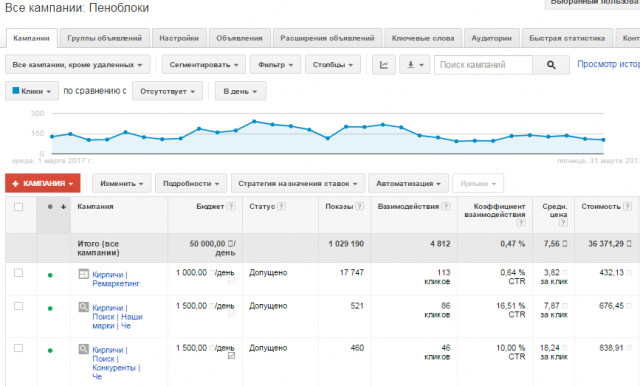The width and height of the screenshot is (640, 386).
Task: Open the Подробности dropdown
Action: click(191, 184)
